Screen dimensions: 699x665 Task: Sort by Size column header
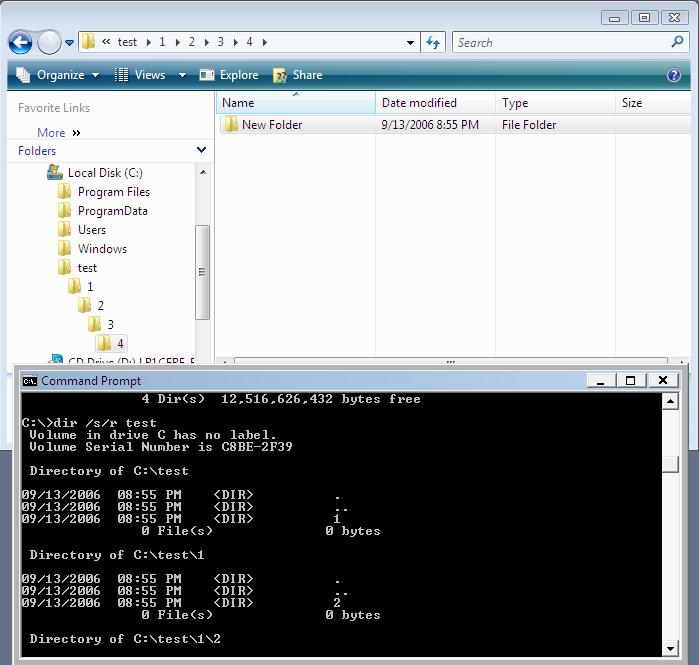coord(653,103)
